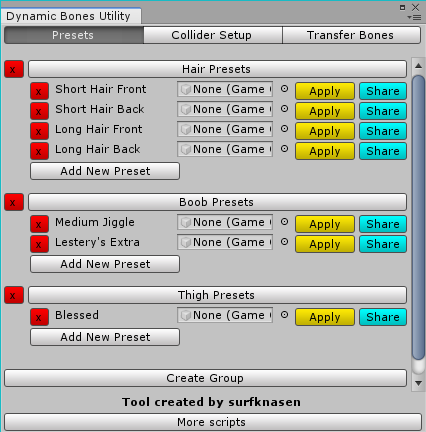Open object picker circle for Medium Jiggle
This screenshot has height=432, width=426.
(284, 222)
